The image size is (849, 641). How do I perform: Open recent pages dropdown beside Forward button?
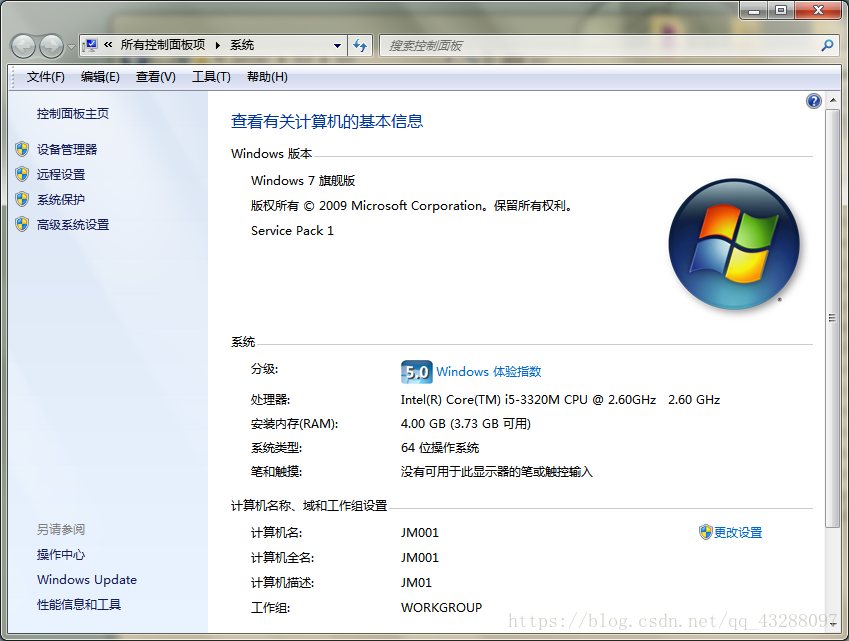click(71, 47)
